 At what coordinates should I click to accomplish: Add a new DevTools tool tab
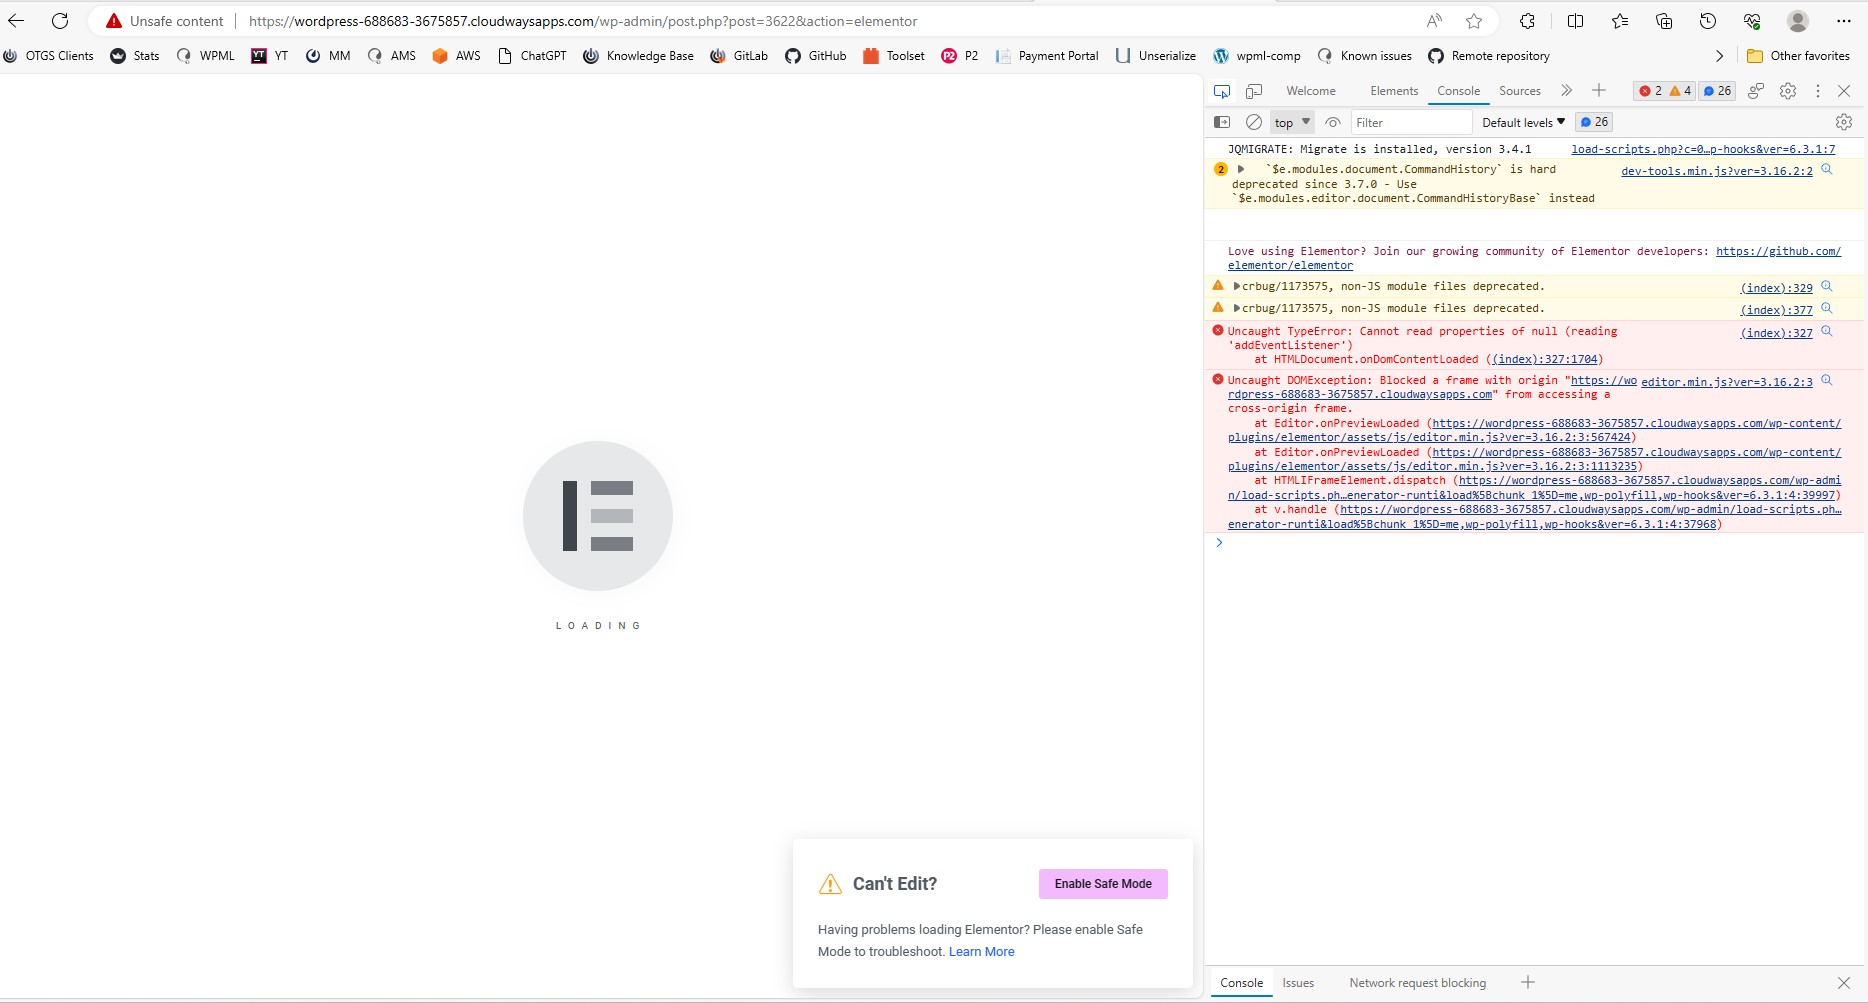tap(1599, 91)
